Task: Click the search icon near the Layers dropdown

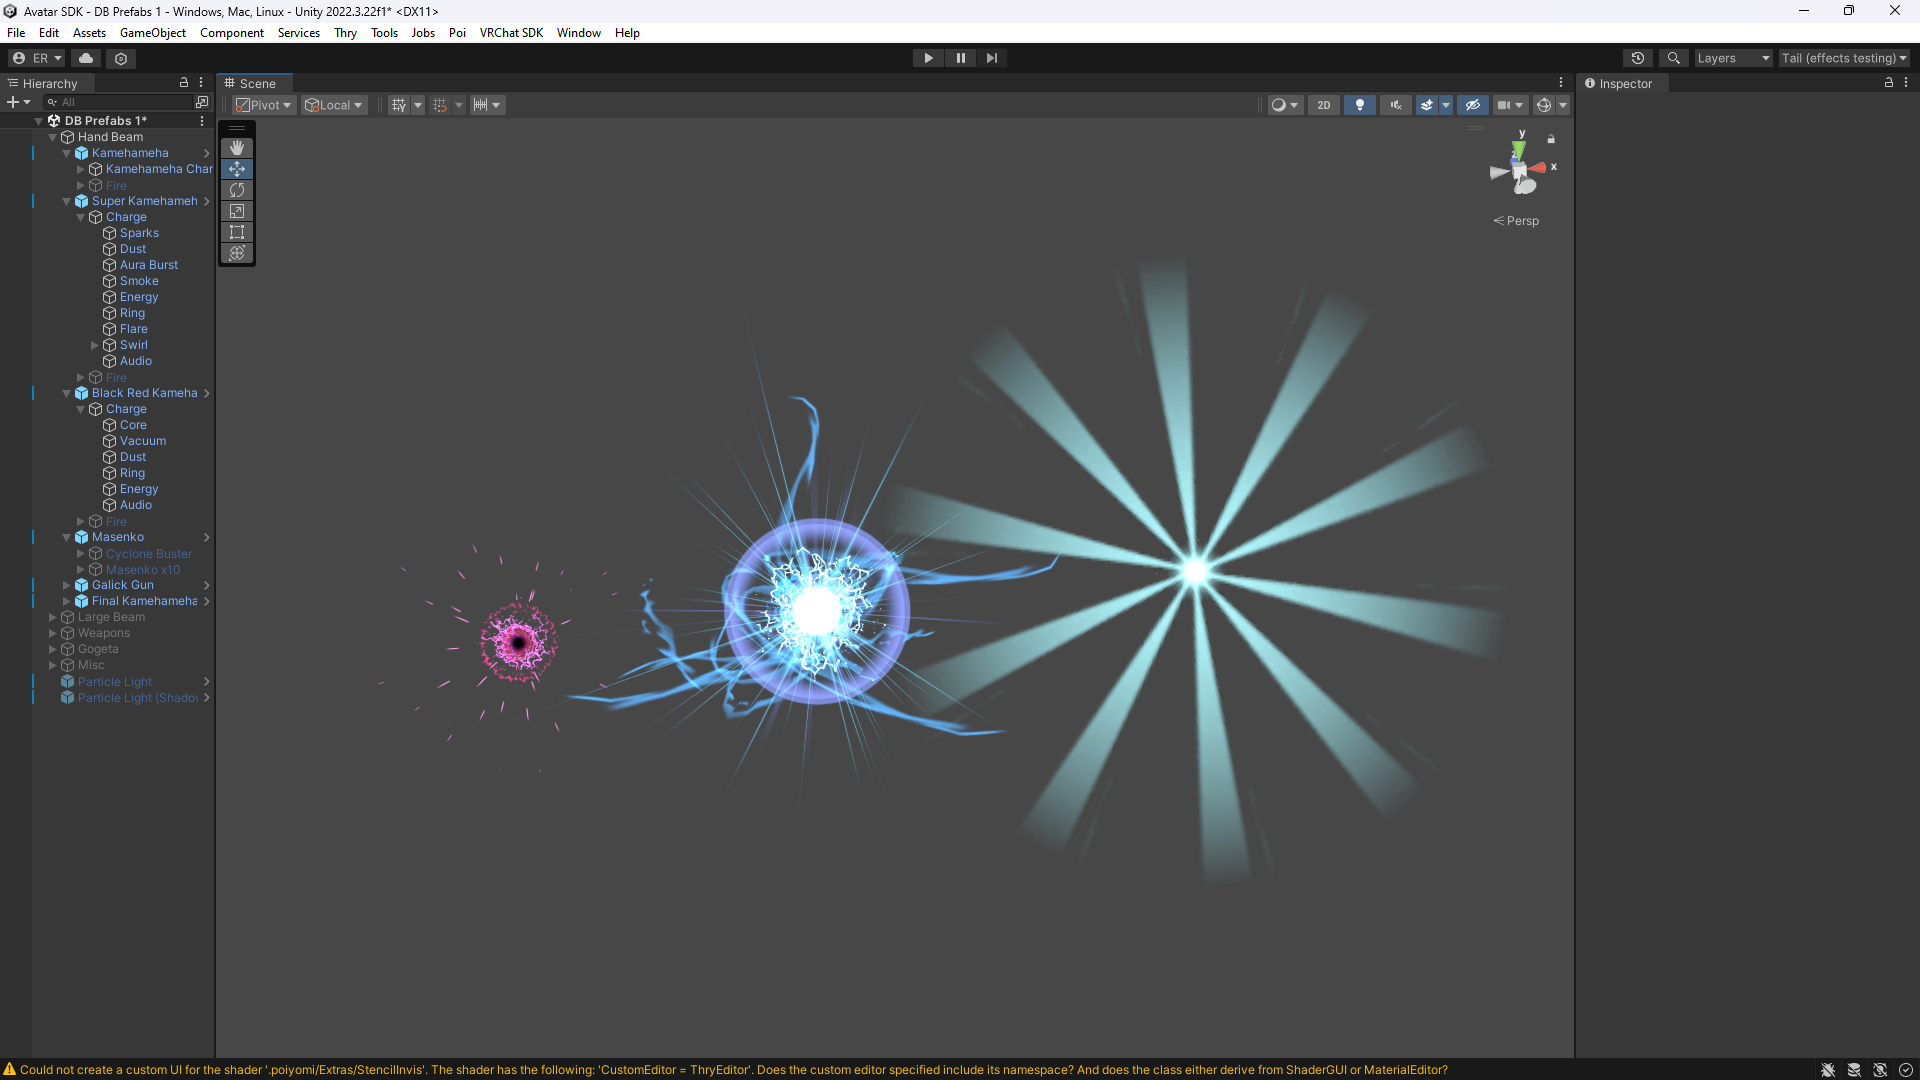Action: tap(1674, 58)
